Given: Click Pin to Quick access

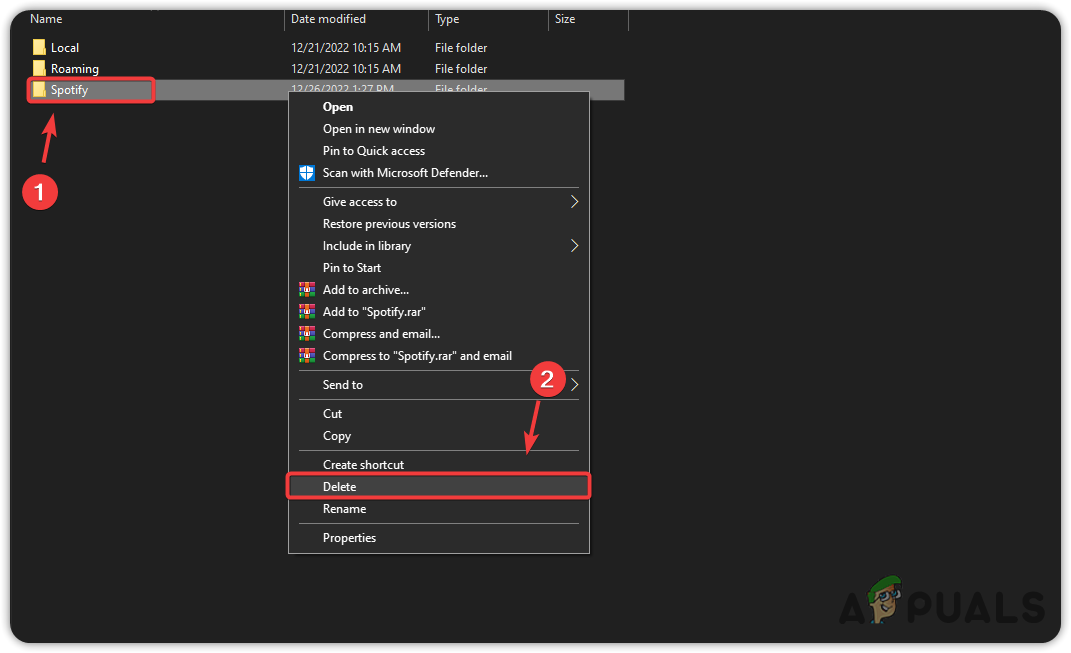Looking at the screenshot, I should pyautogui.click(x=373, y=151).
